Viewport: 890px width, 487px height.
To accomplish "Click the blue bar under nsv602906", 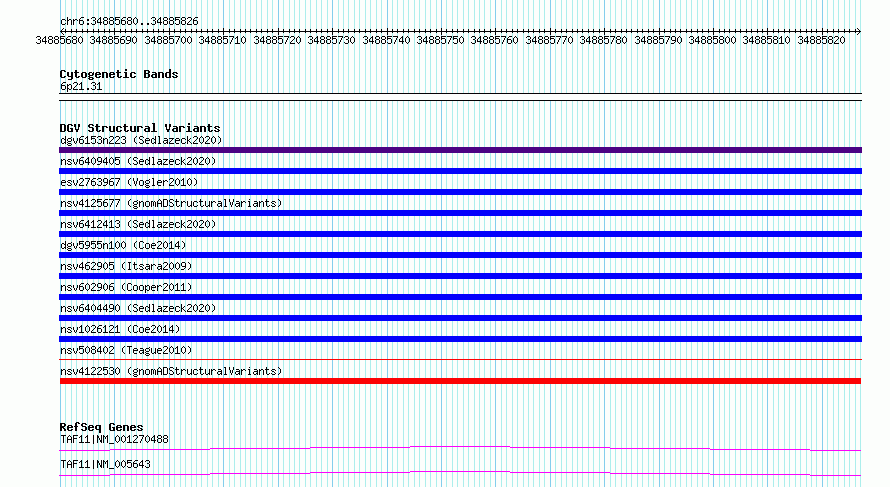I will click(x=460, y=297).
